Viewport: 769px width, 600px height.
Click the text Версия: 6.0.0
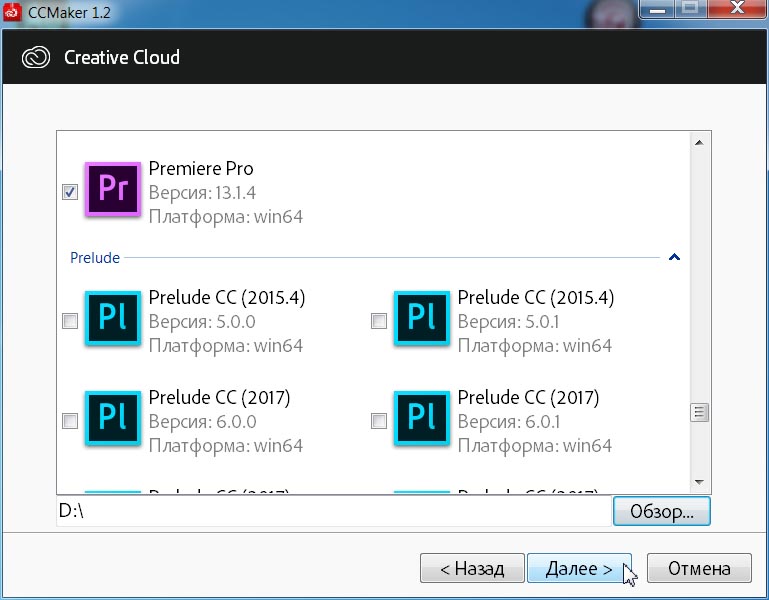tap(203, 422)
